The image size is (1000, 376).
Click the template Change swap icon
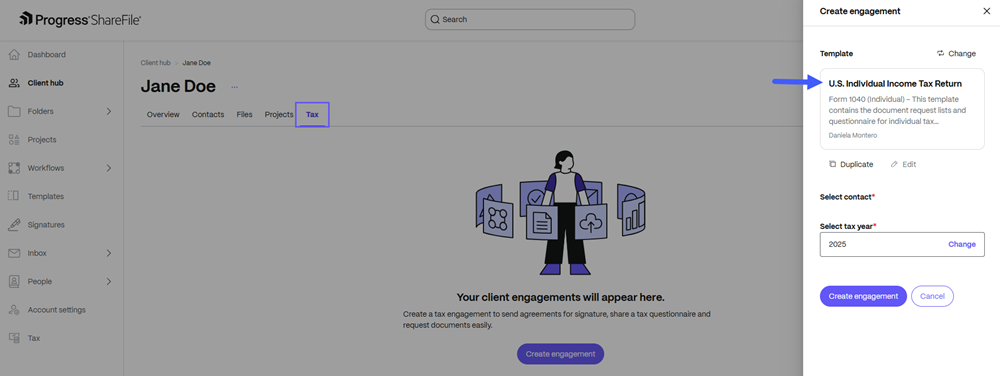click(940, 54)
